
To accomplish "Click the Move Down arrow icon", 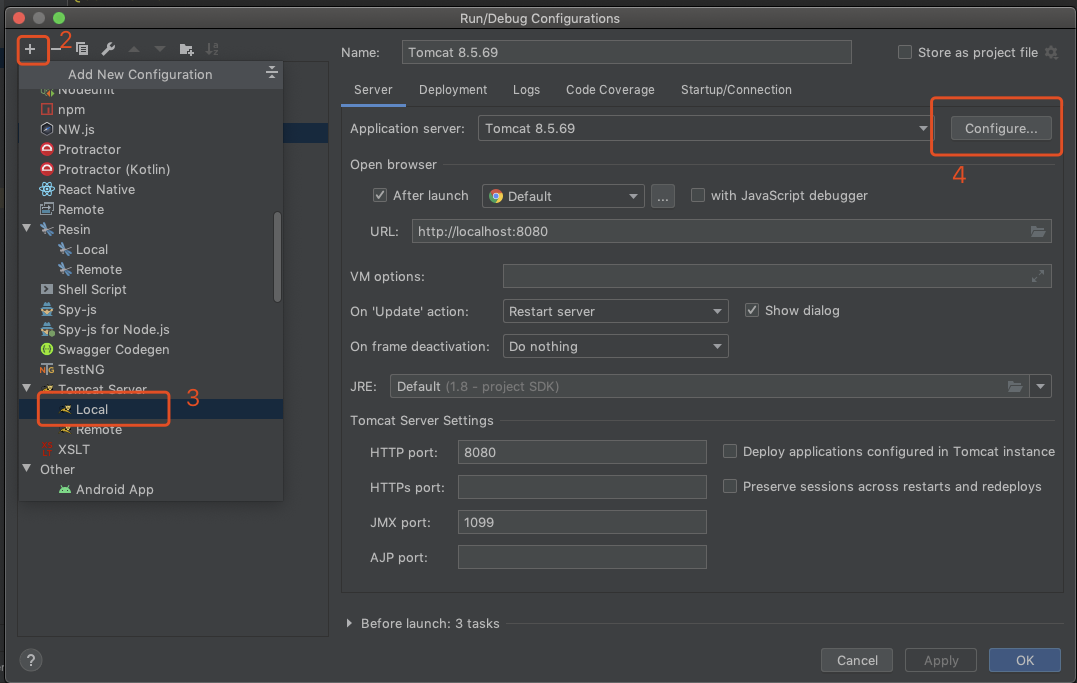I will 159,49.
